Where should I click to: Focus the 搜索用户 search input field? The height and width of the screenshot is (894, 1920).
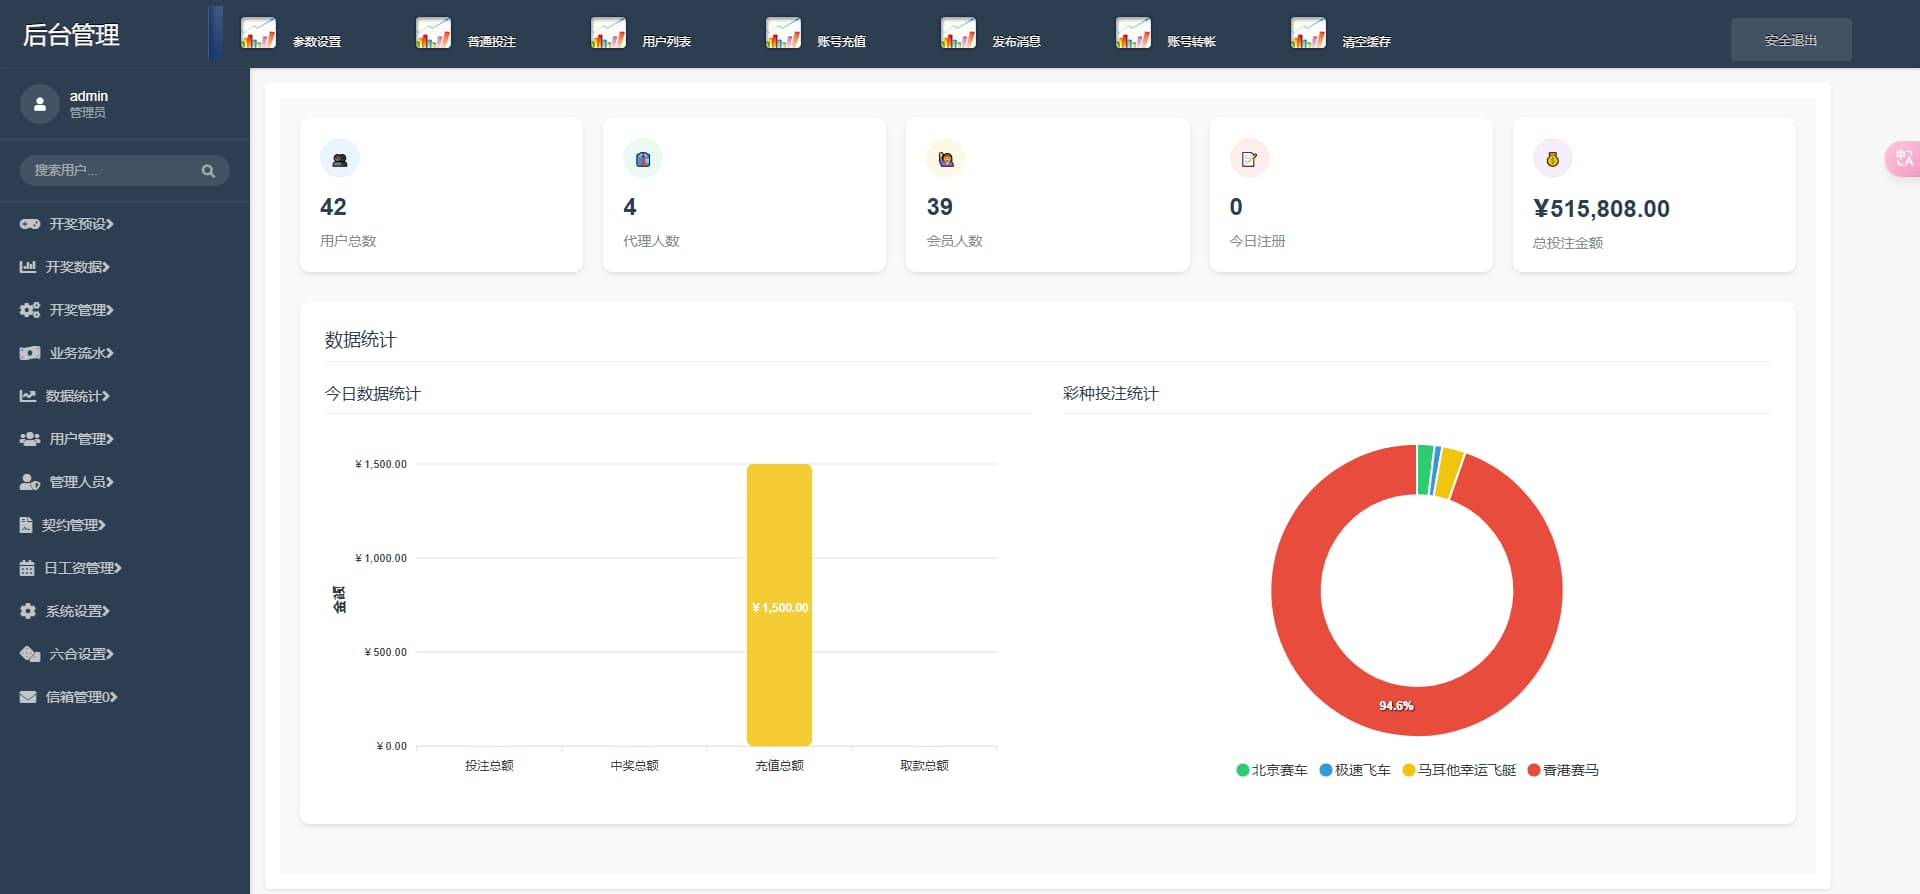[110, 171]
